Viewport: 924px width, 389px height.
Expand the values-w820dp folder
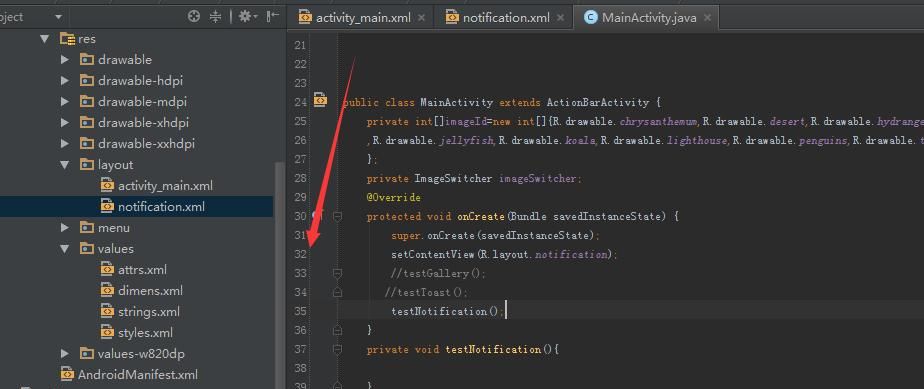(65, 354)
